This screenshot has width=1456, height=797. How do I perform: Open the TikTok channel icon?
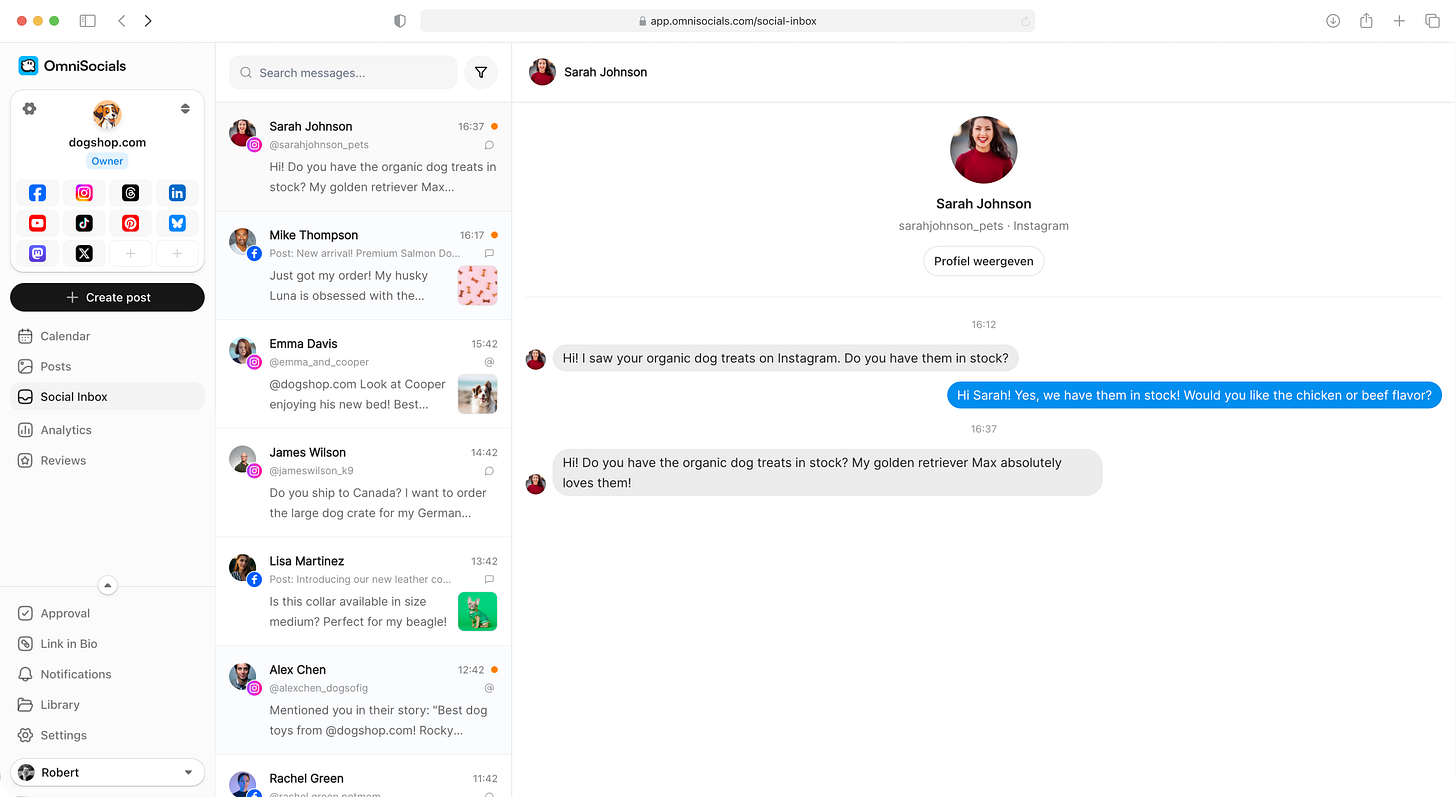pos(84,223)
